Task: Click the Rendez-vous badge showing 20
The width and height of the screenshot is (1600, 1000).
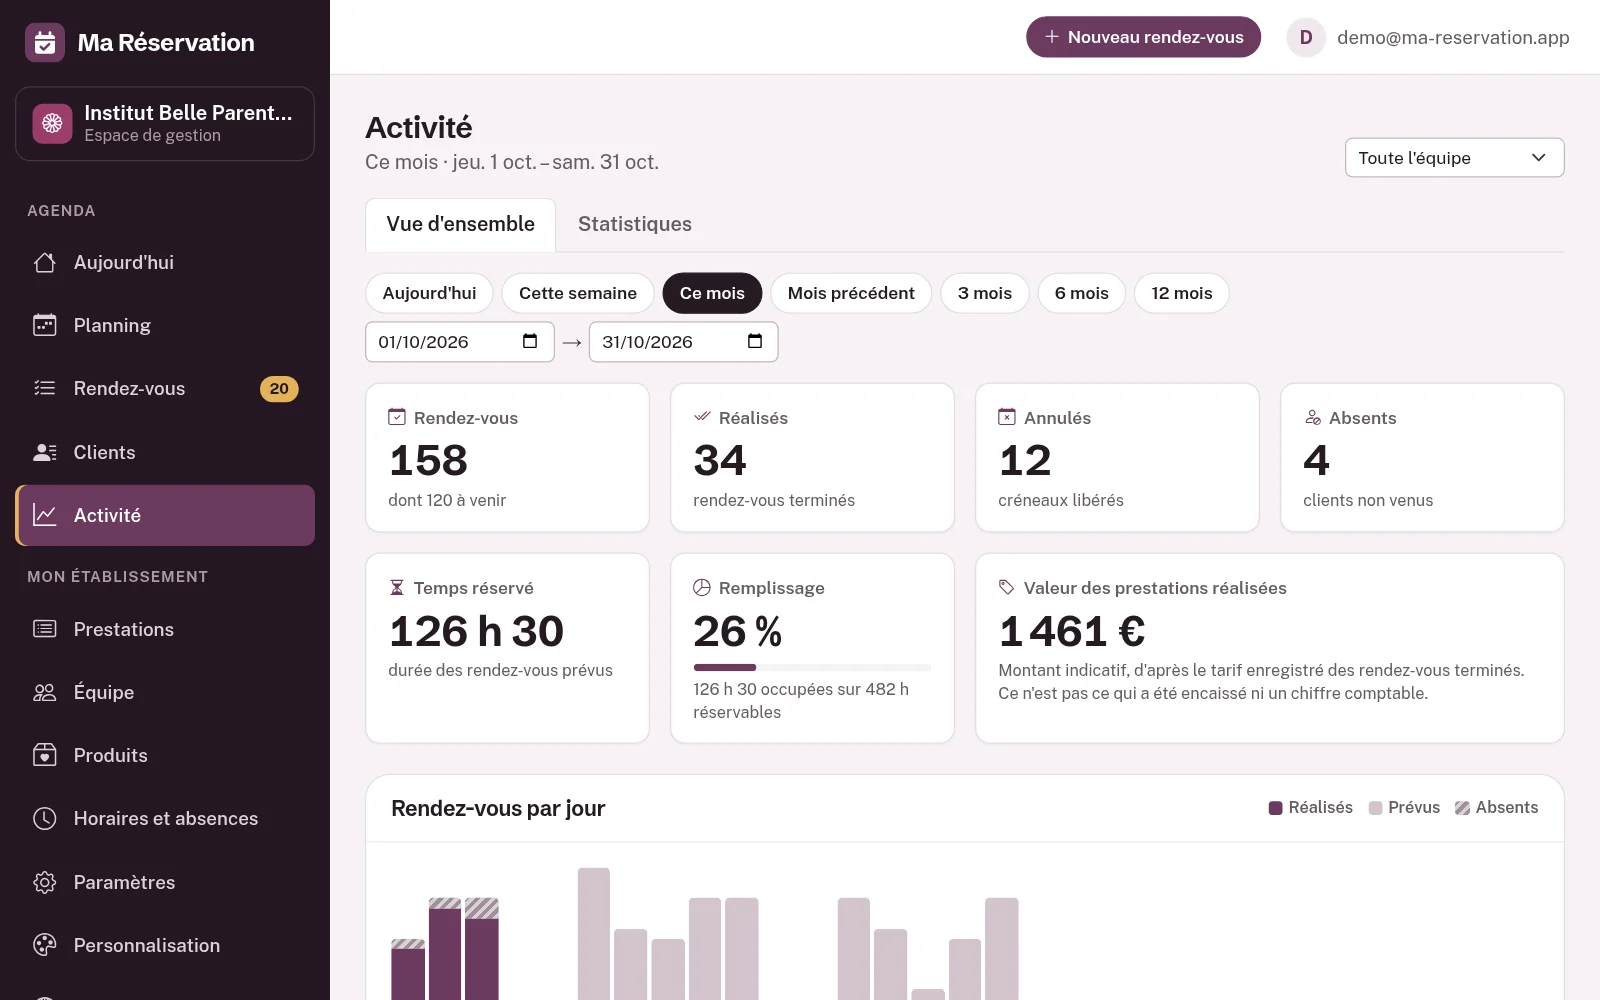Action: [279, 389]
